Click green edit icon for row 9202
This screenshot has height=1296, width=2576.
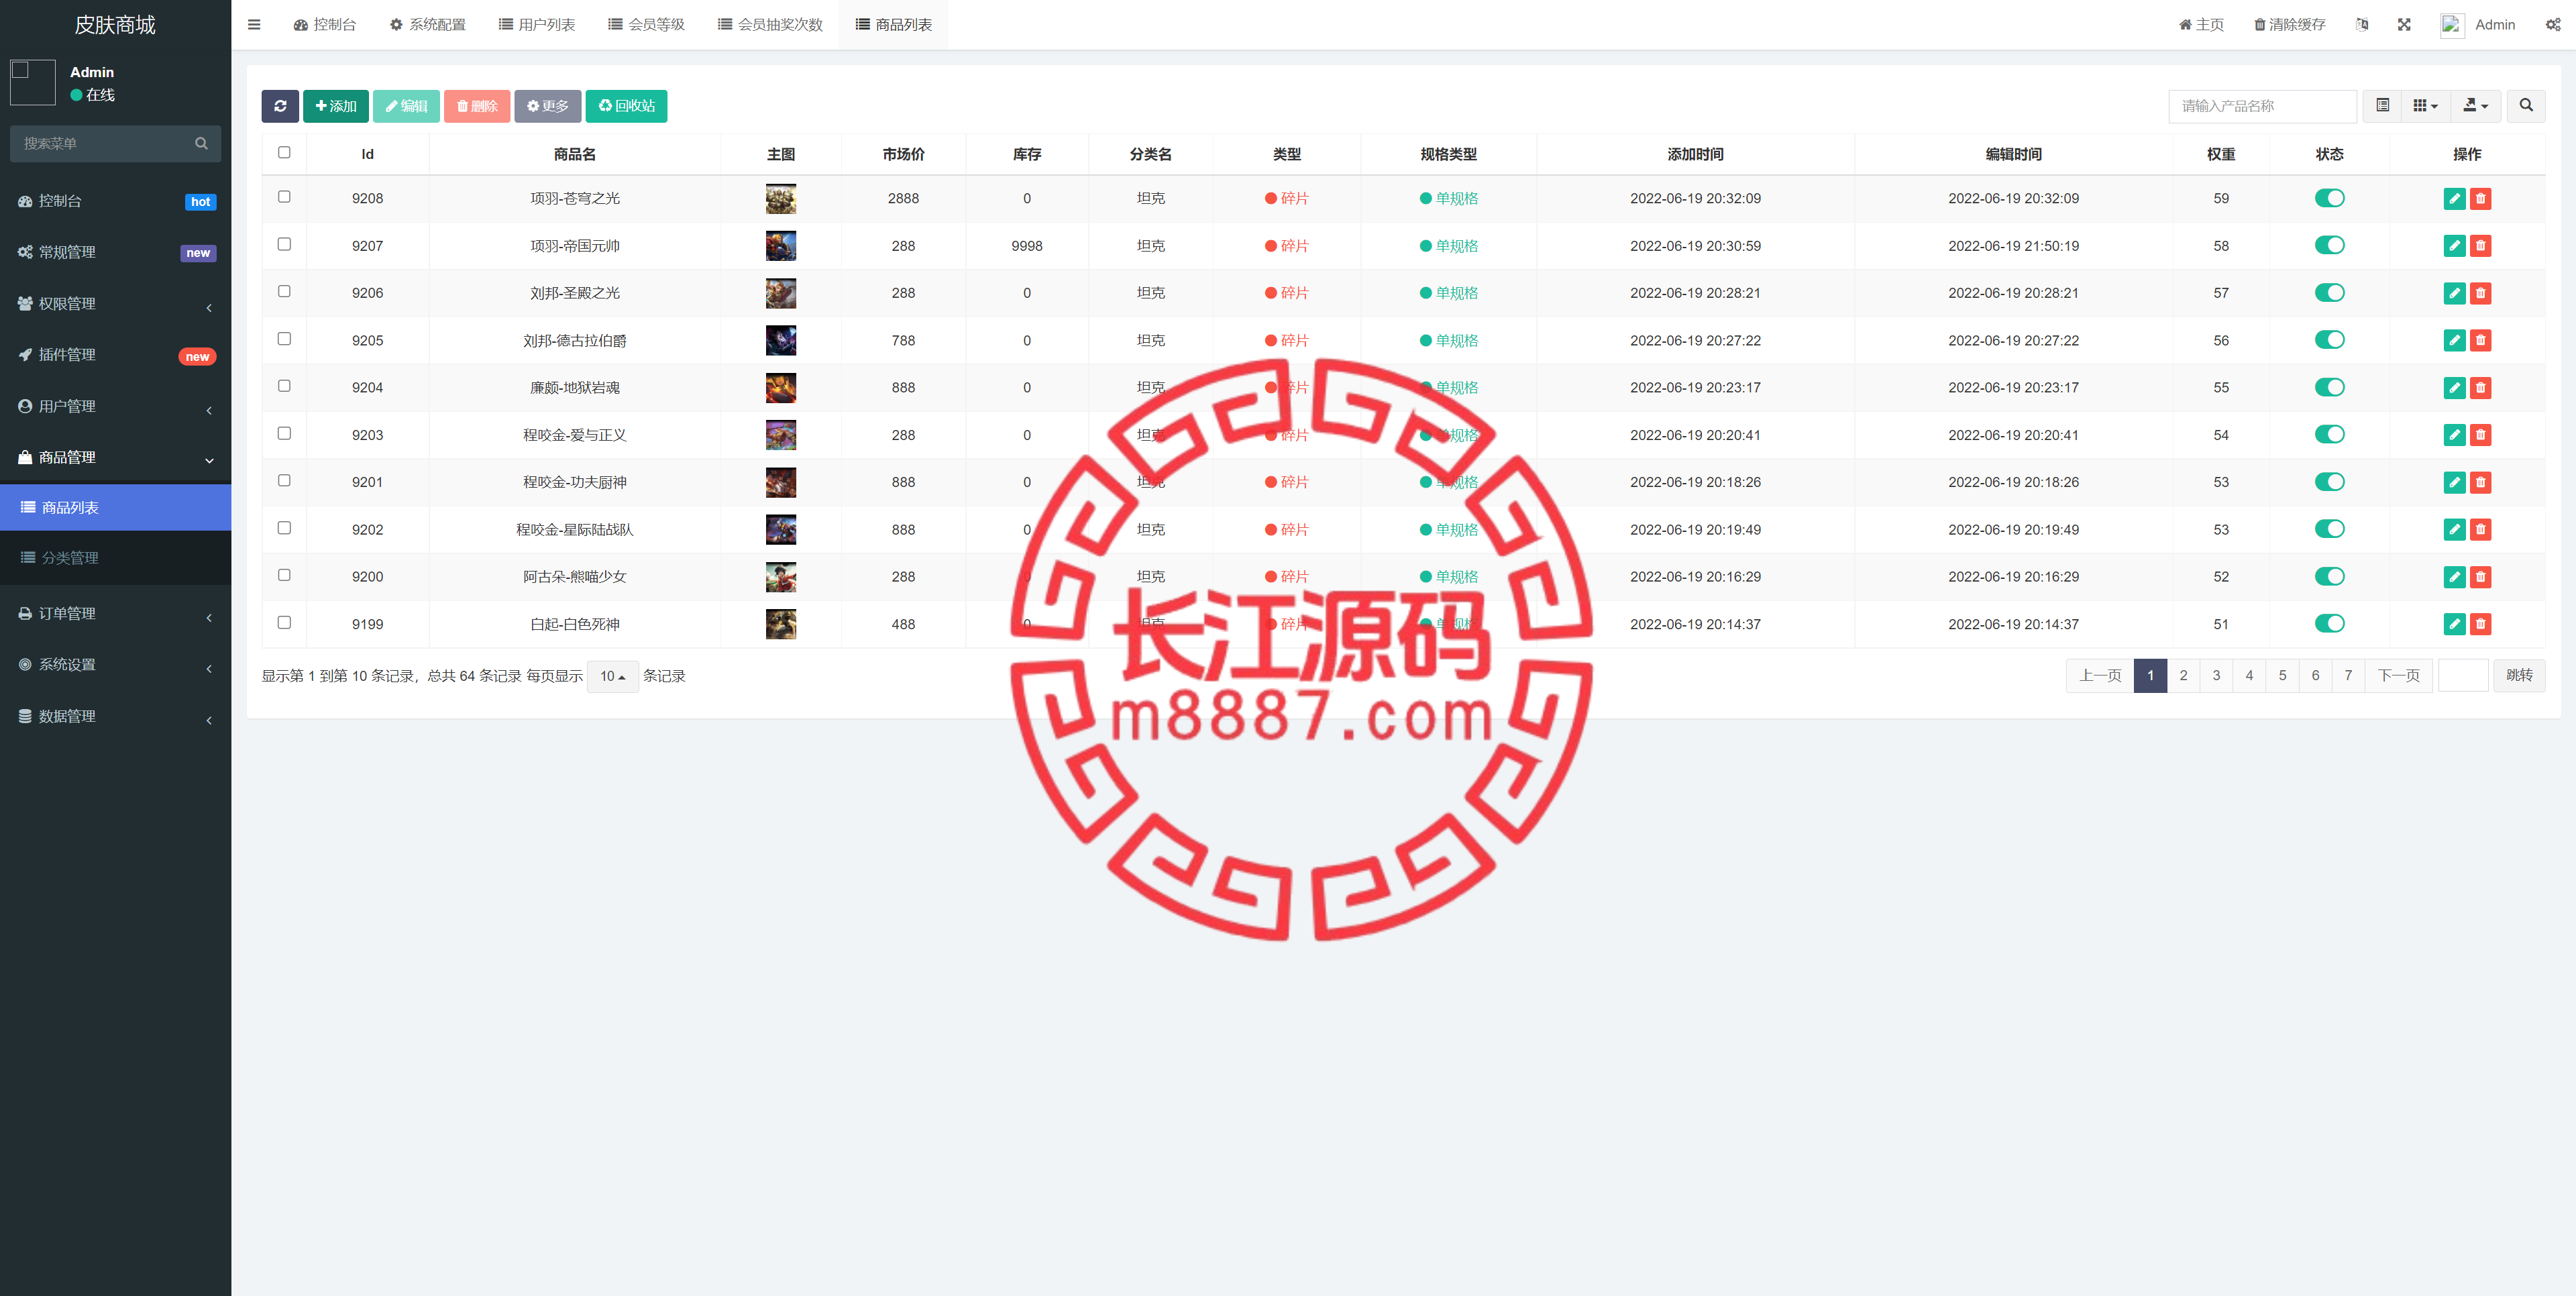coord(2454,530)
